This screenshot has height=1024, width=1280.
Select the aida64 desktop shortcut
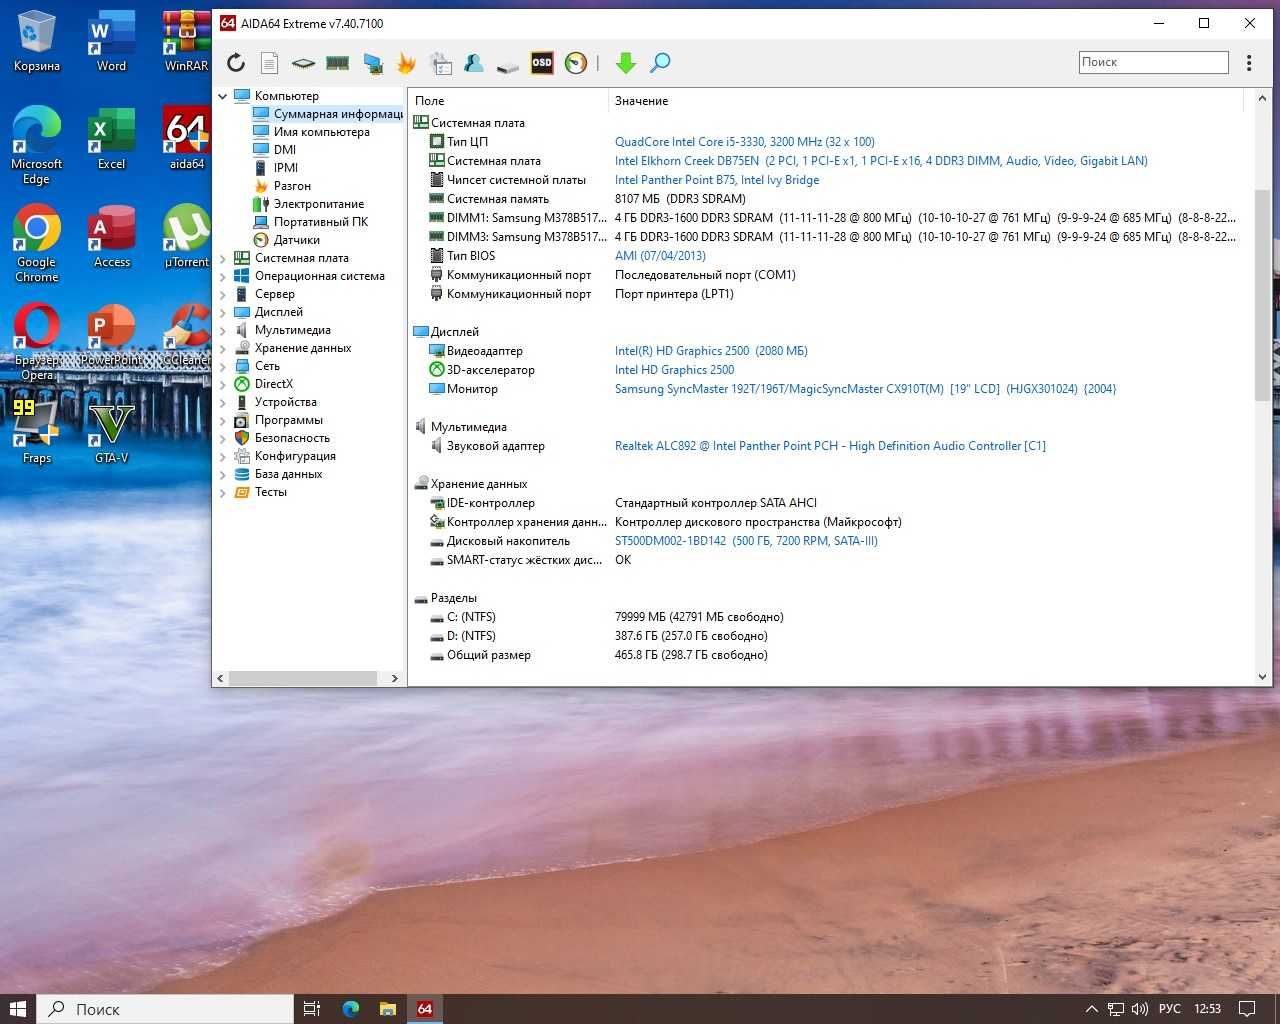click(x=186, y=138)
